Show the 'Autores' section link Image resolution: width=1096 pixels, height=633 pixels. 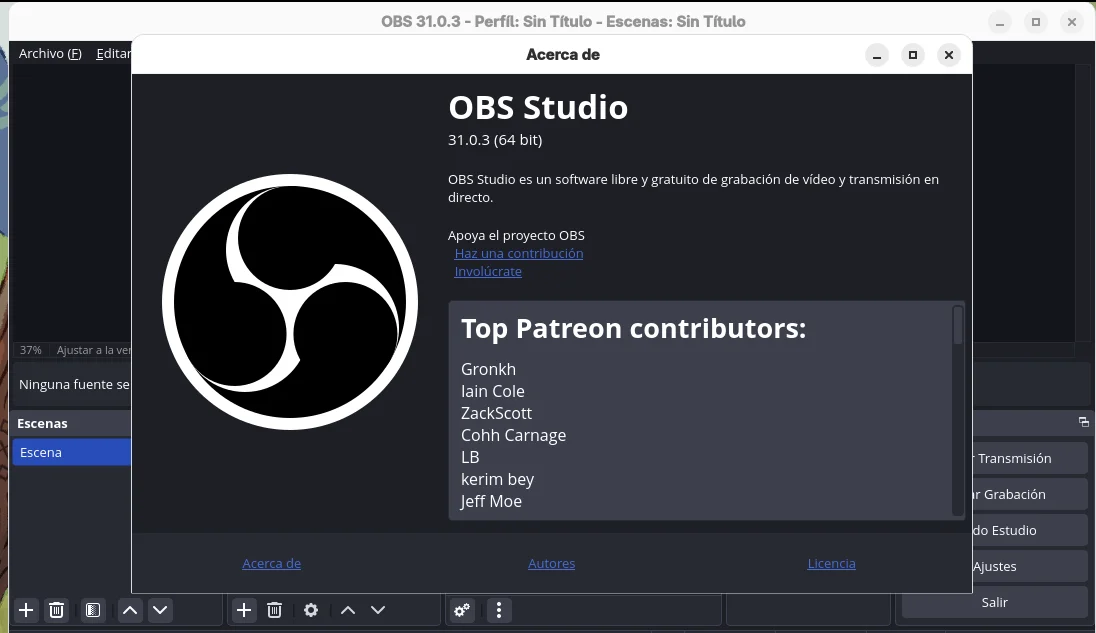click(x=551, y=563)
